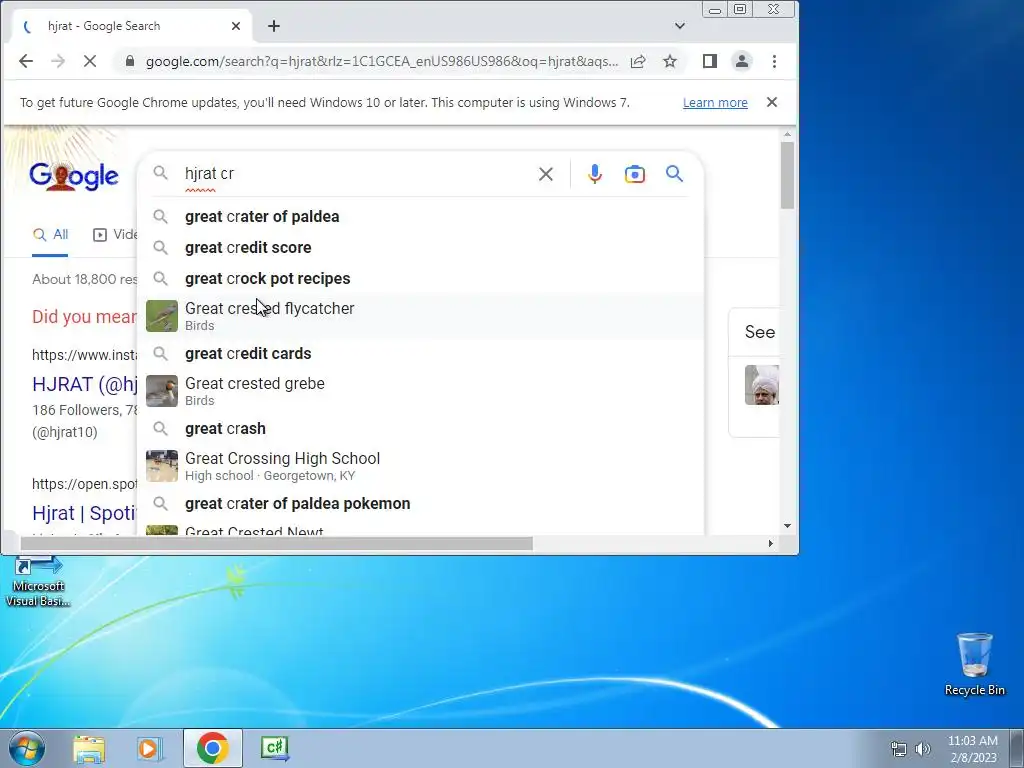Choose suggestion great crock pot recipes
Viewport: 1024px width, 768px height.
[x=421, y=278]
